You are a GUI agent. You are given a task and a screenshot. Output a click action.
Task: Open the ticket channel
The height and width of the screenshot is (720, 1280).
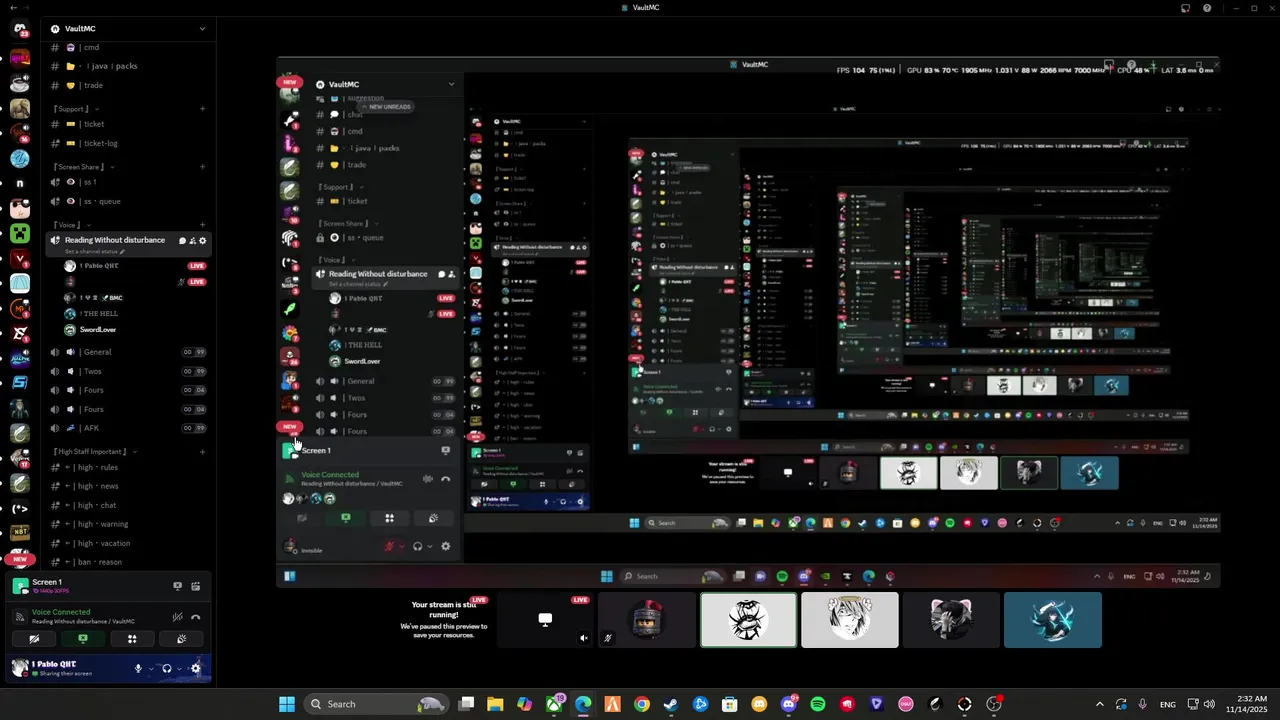[128, 124]
